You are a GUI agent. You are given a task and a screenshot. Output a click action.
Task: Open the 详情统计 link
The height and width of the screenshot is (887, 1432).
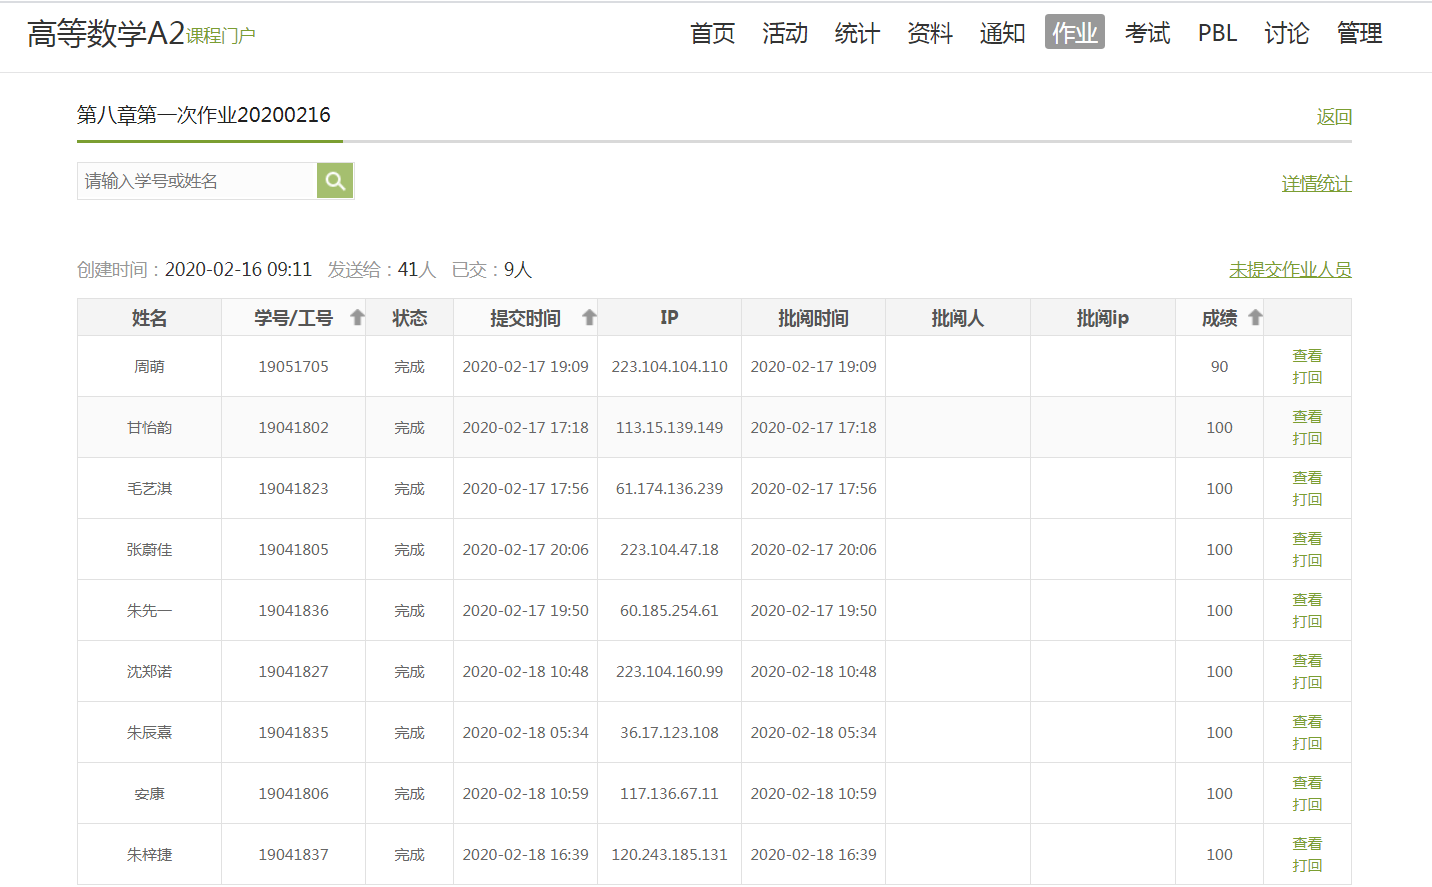pos(1316,184)
